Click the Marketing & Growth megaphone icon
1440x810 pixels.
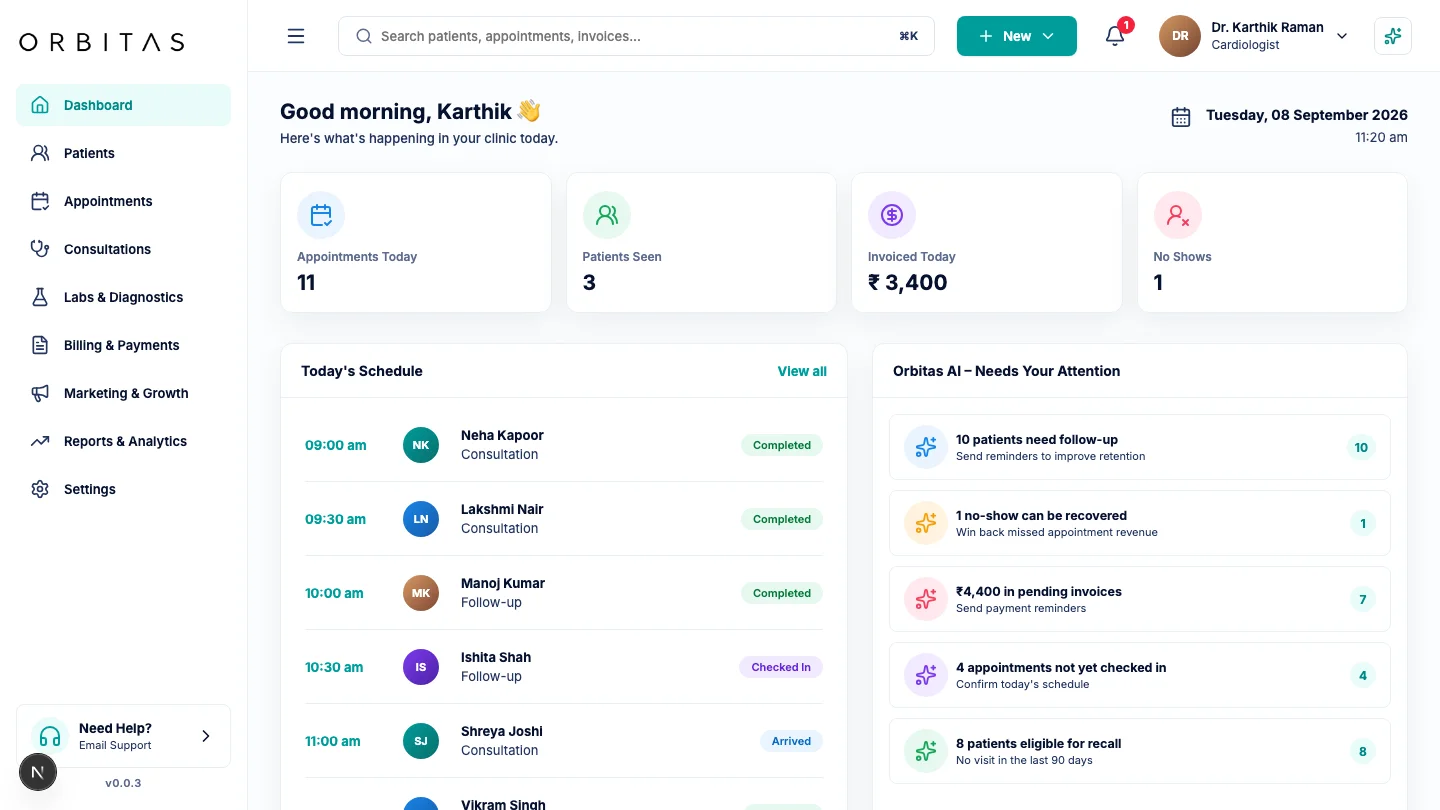40,393
